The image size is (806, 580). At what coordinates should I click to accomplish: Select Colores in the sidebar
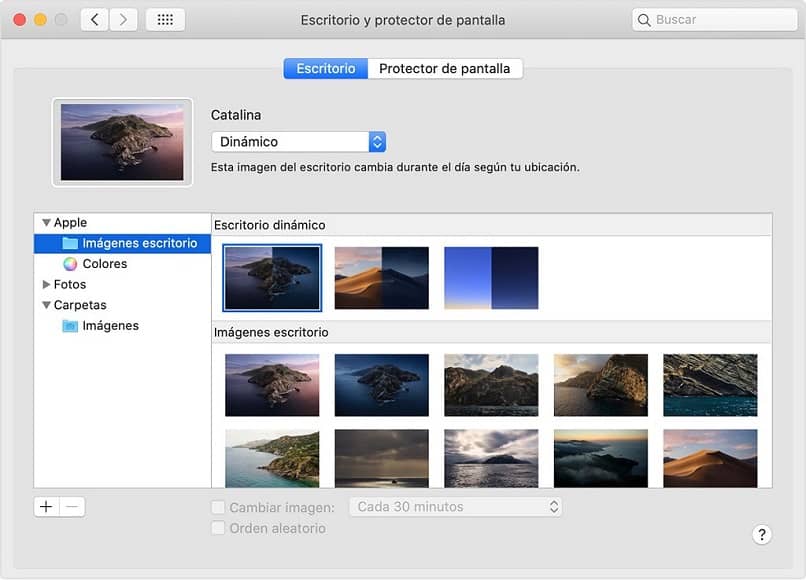104,264
